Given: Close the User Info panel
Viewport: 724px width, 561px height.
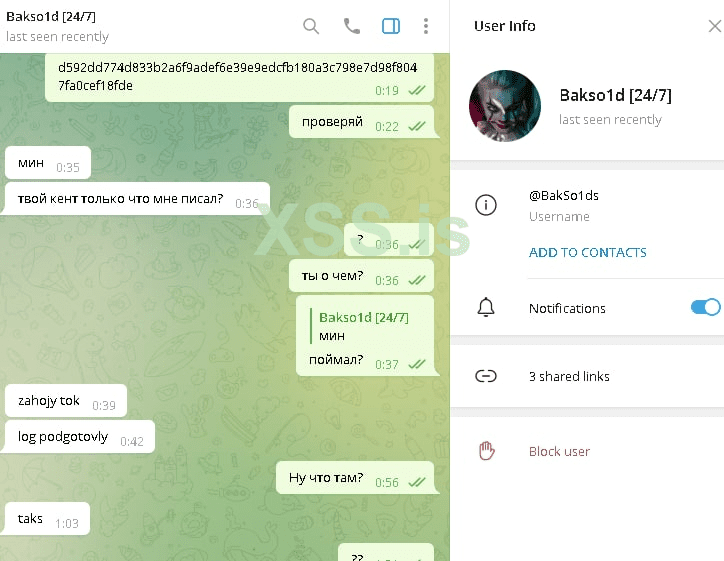Looking at the screenshot, I should [x=715, y=26].
